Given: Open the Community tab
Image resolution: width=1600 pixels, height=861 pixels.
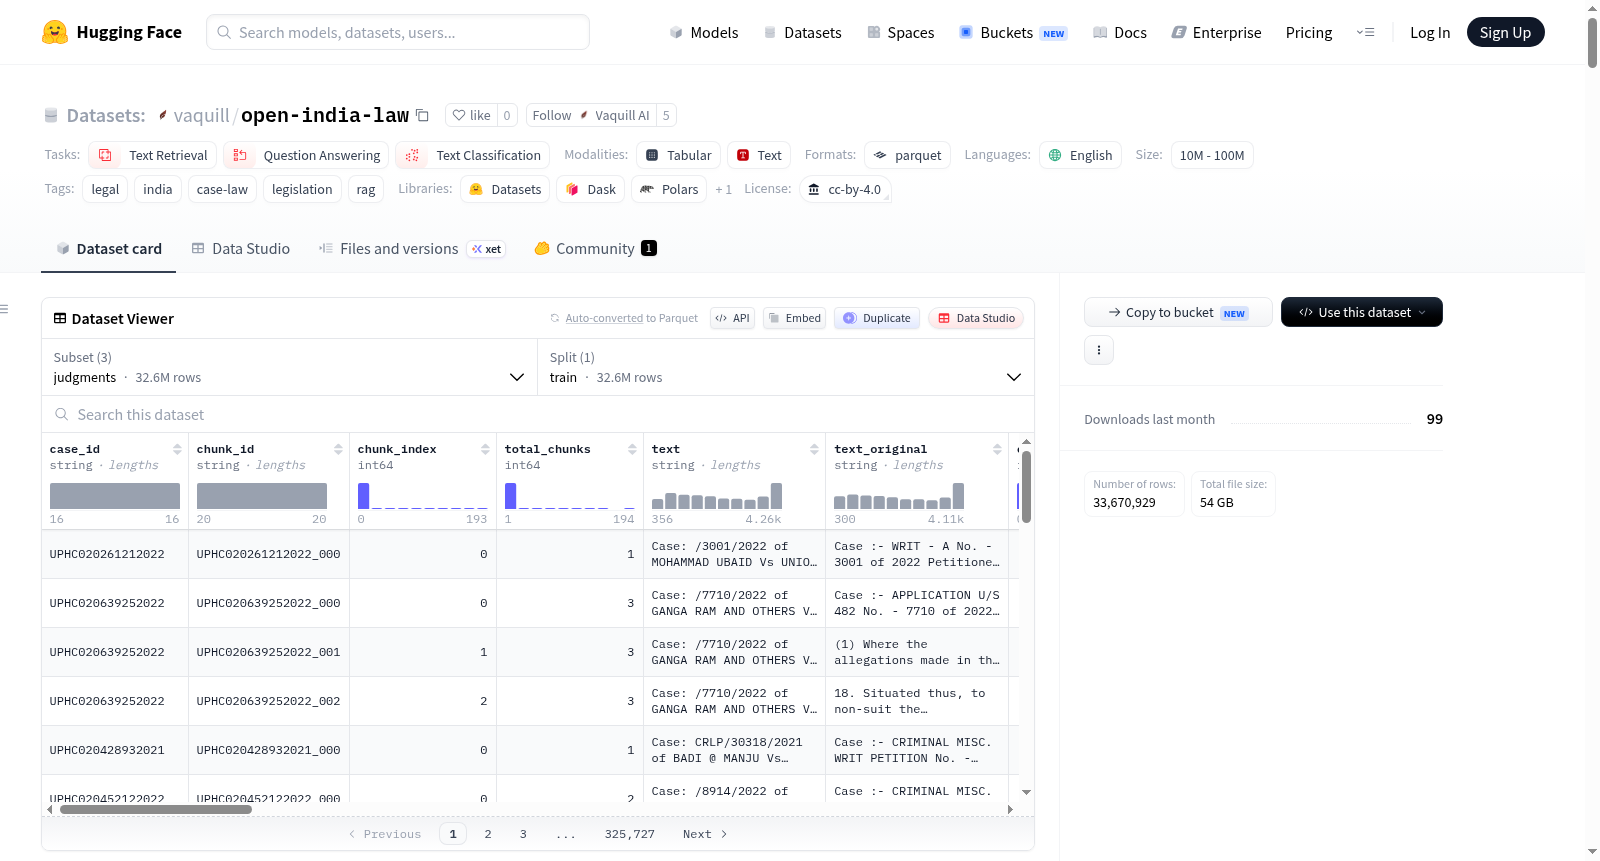Looking at the screenshot, I should [595, 249].
